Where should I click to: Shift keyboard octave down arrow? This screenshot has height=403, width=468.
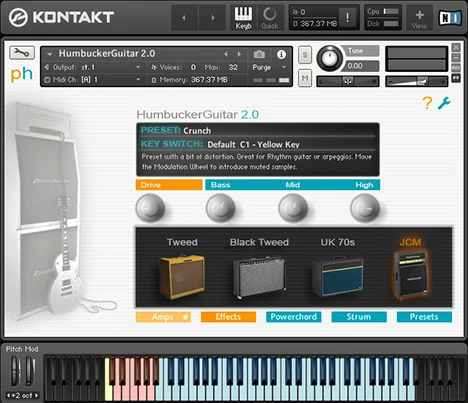(8, 396)
